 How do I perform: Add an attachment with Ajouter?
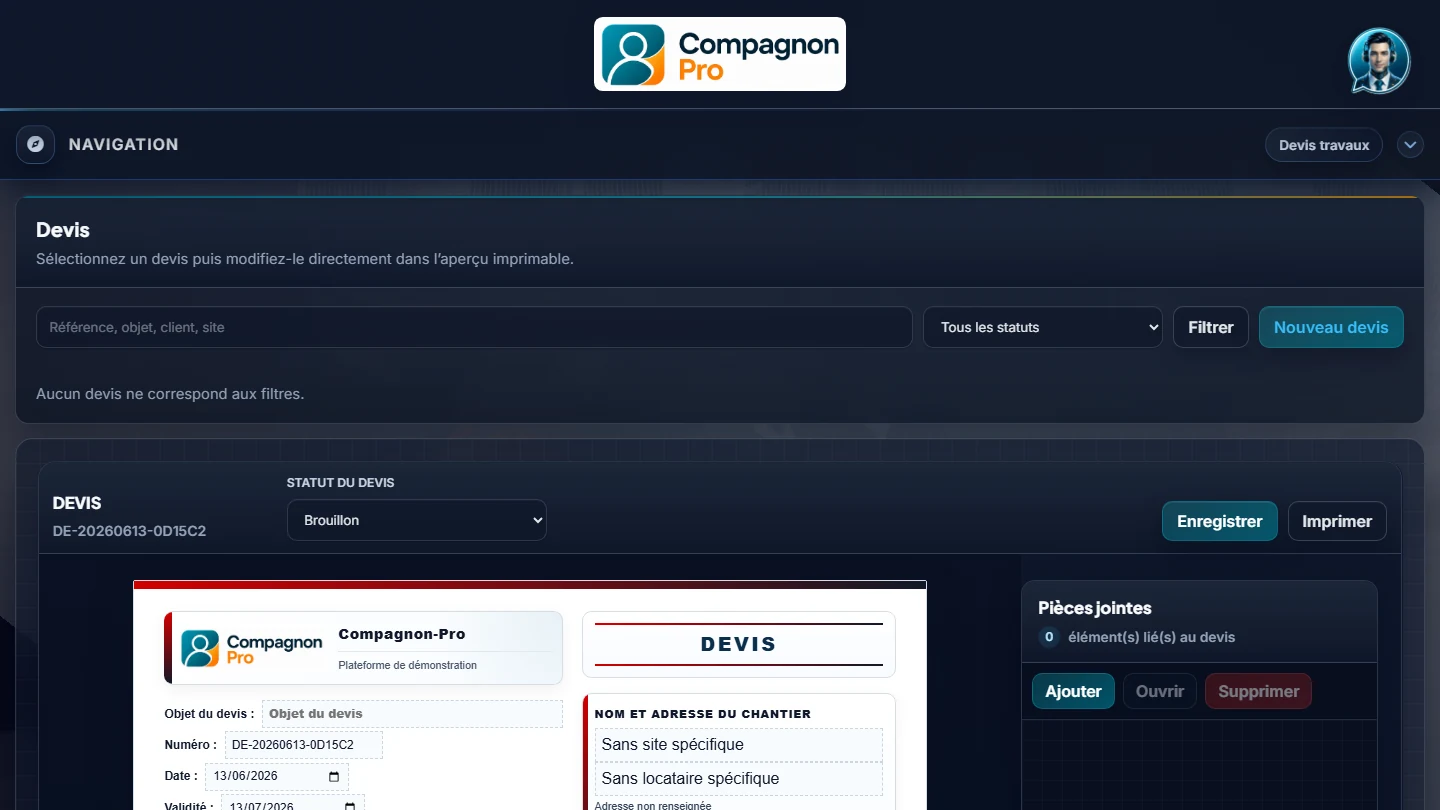pyautogui.click(x=1073, y=691)
